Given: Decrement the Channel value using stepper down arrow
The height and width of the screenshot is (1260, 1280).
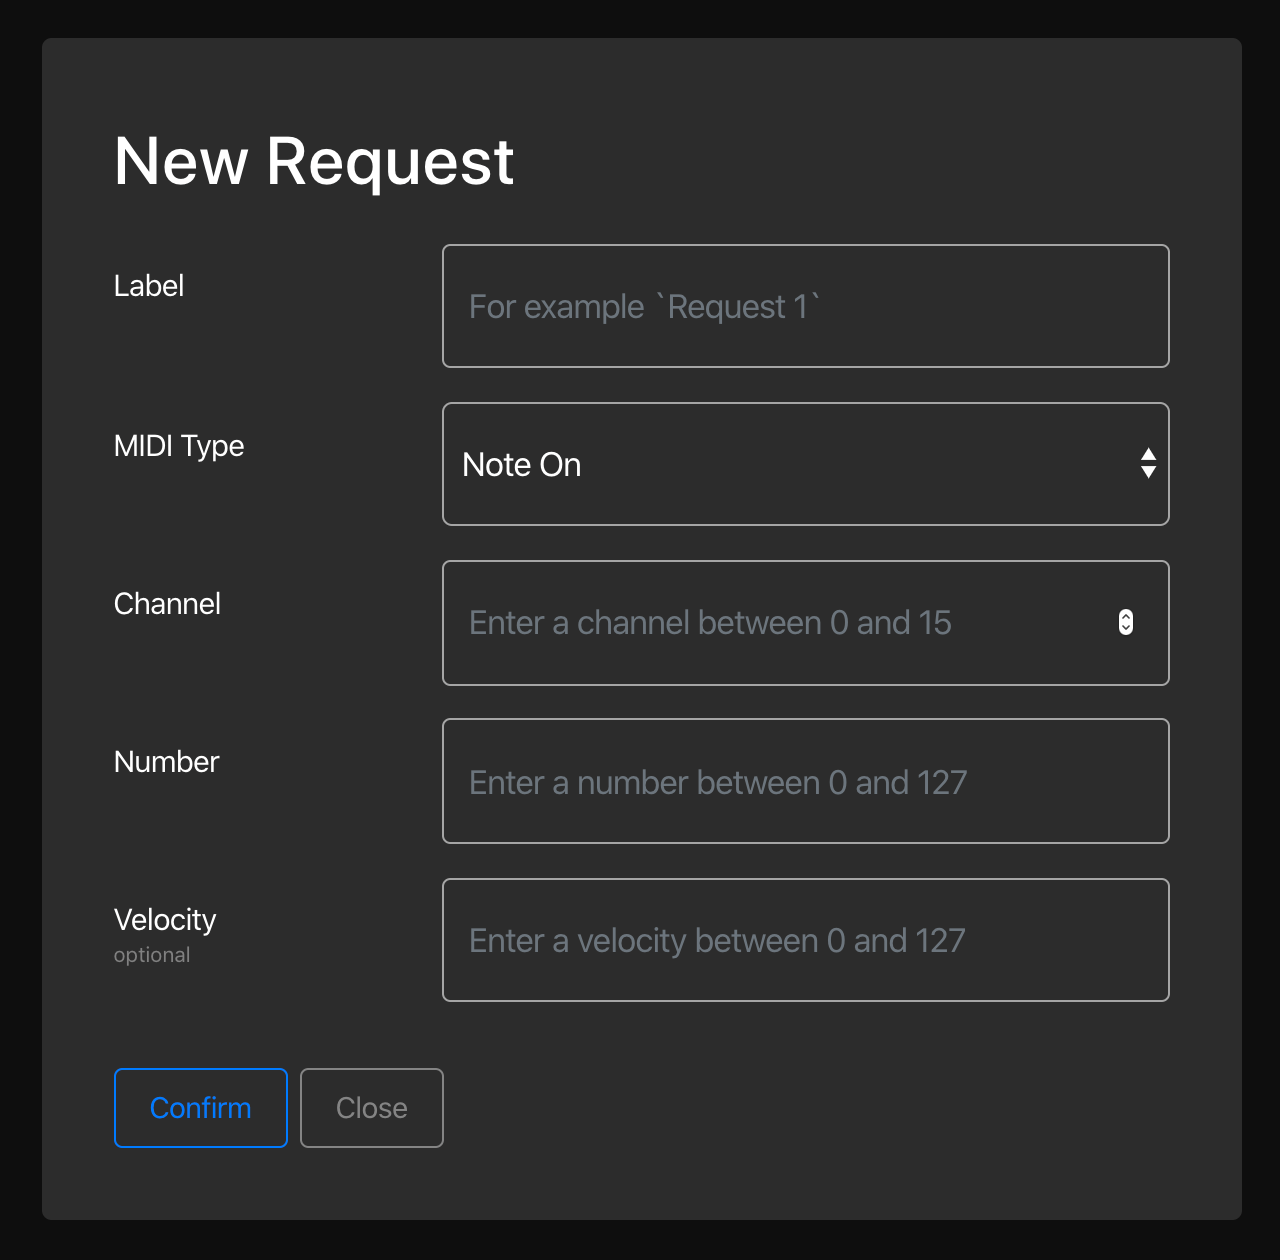Looking at the screenshot, I should tap(1126, 629).
